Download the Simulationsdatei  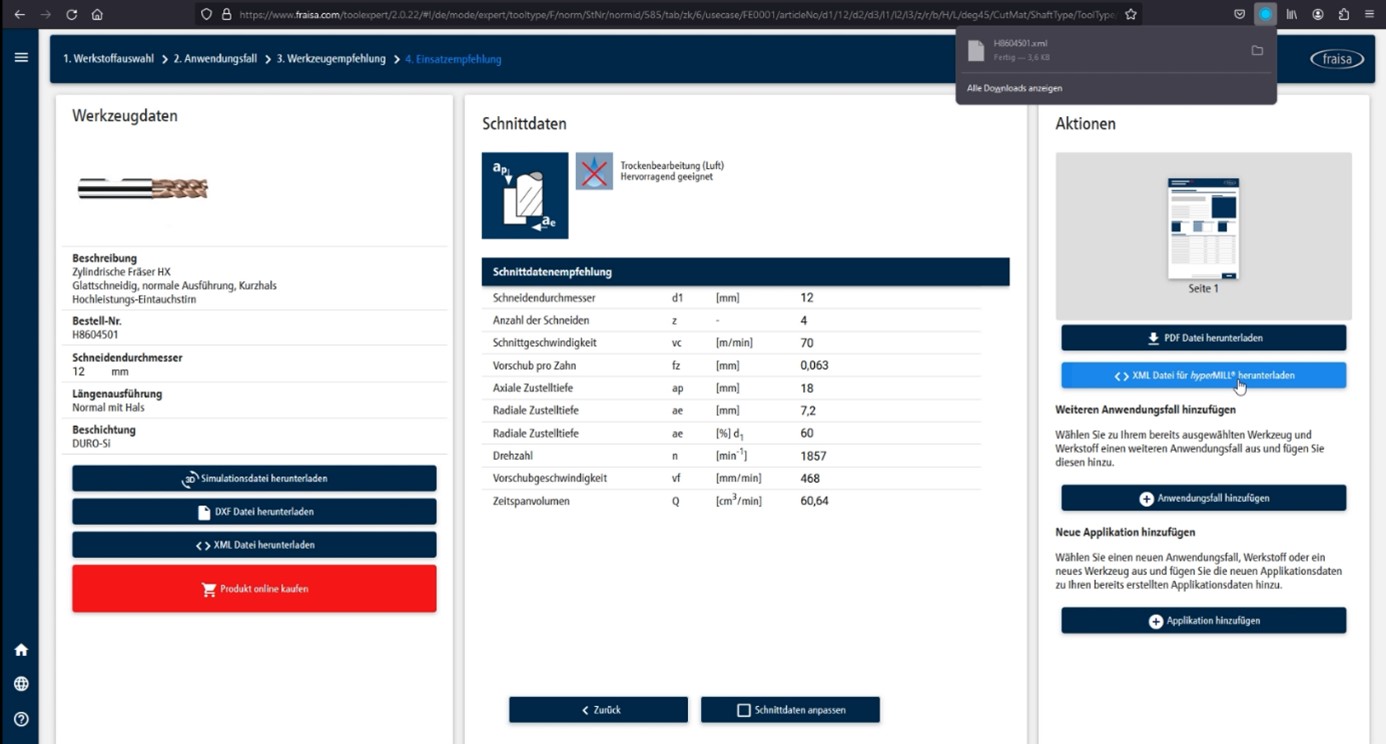[254, 479]
